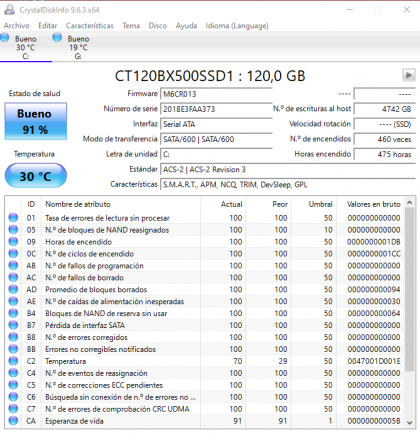
Task: Click the Valores en bruto column header
Action: (x=370, y=204)
